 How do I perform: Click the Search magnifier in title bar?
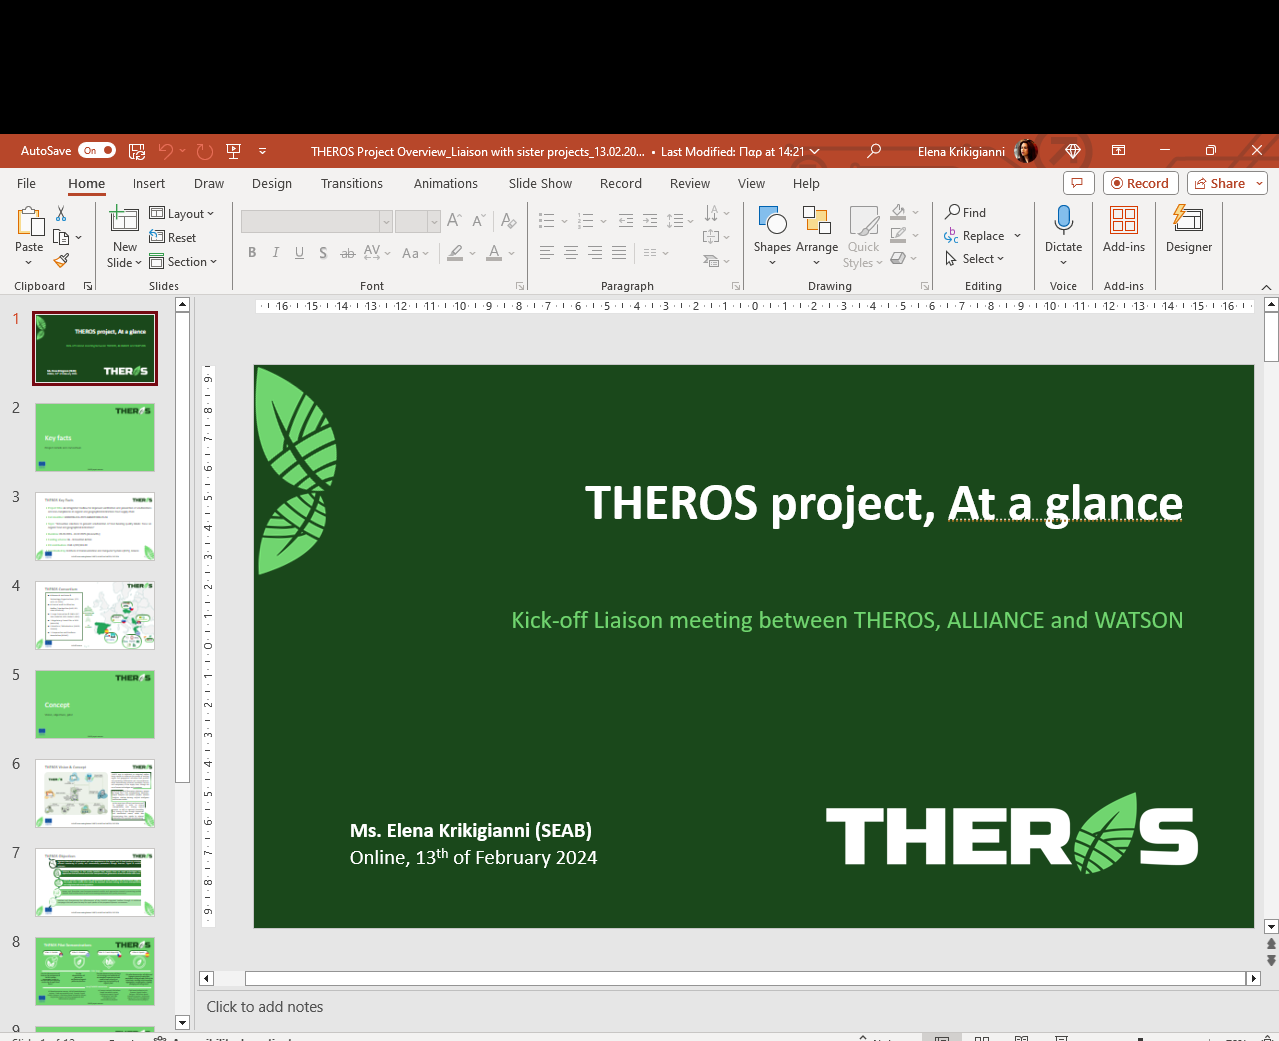click(874, 151)
